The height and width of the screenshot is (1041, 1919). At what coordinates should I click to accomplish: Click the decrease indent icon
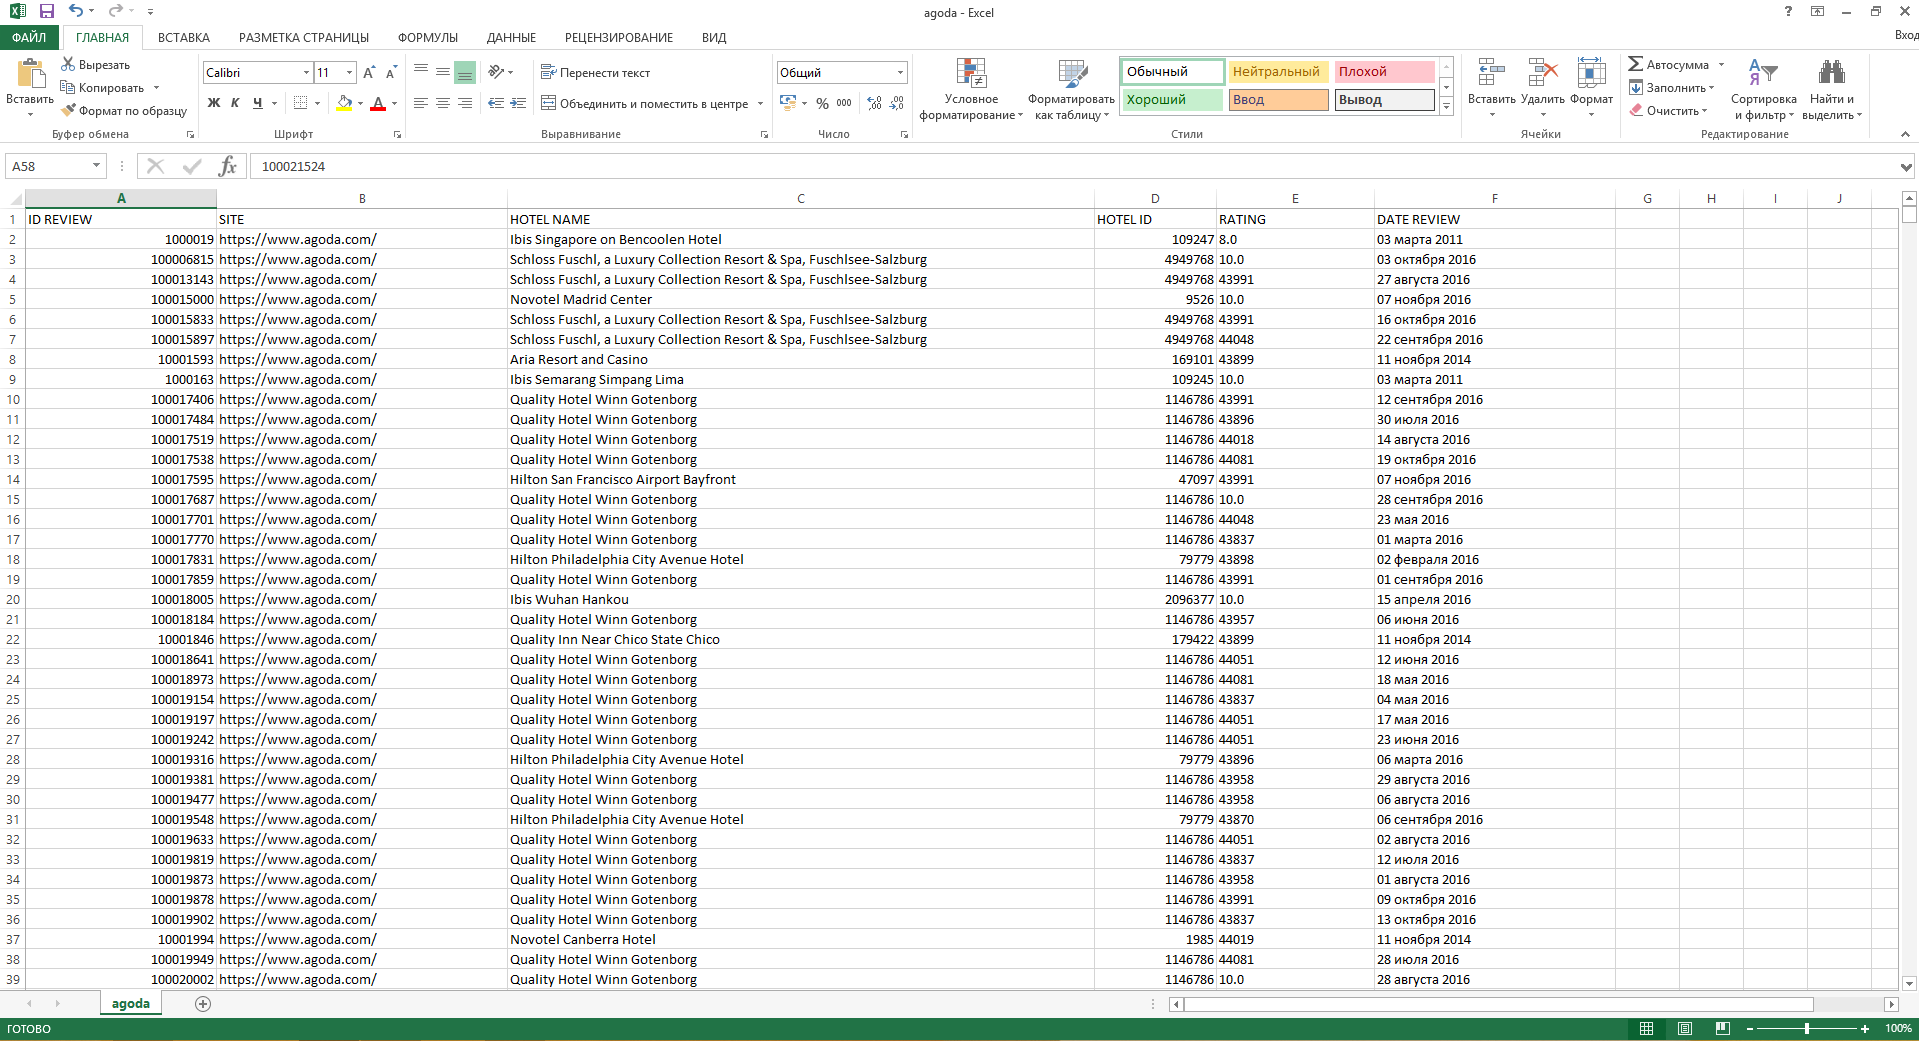[496, 103]
